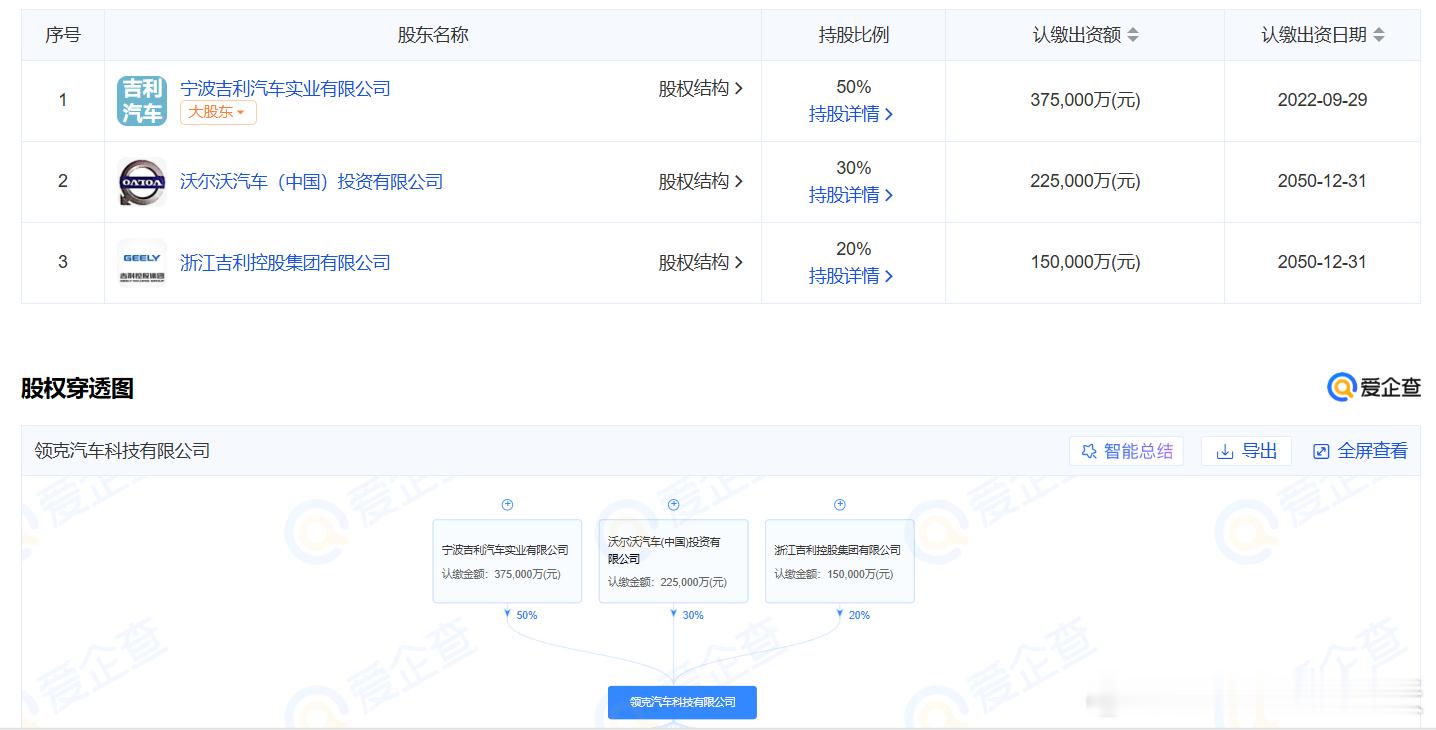
Task: Expand parent node above 沃尔沃汽车(中国)投资 card
Action: (x=673, y=505)
